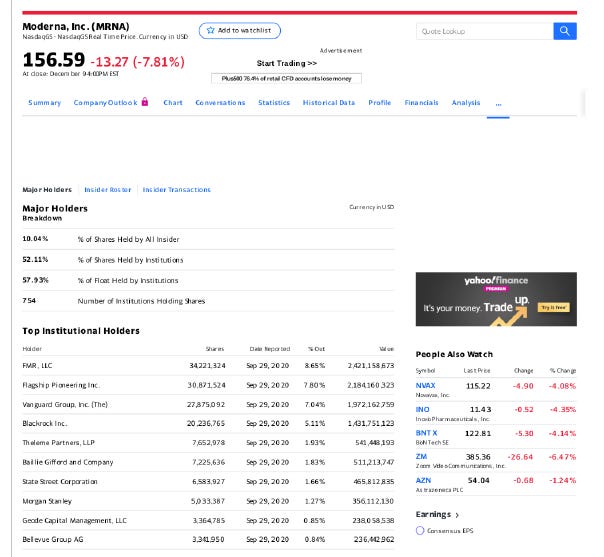Click the Moderna, Inc. (MRNA) title
This screenshot has height=557, width=604.
[76, 27]
